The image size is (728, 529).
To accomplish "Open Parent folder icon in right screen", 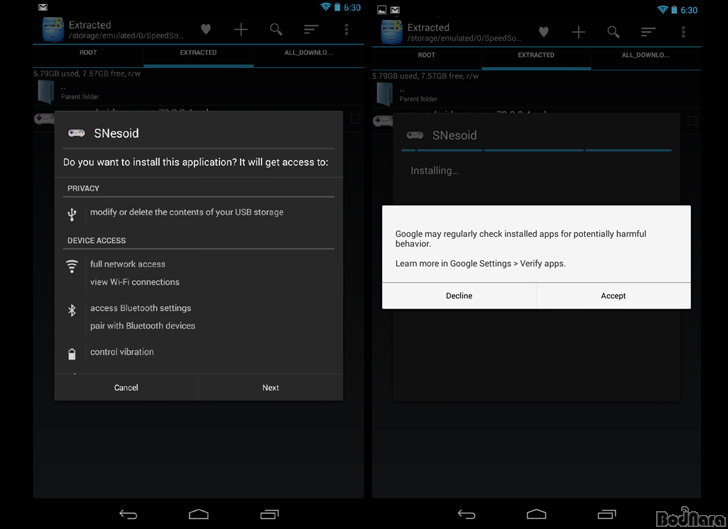I will tap(384, 94).
